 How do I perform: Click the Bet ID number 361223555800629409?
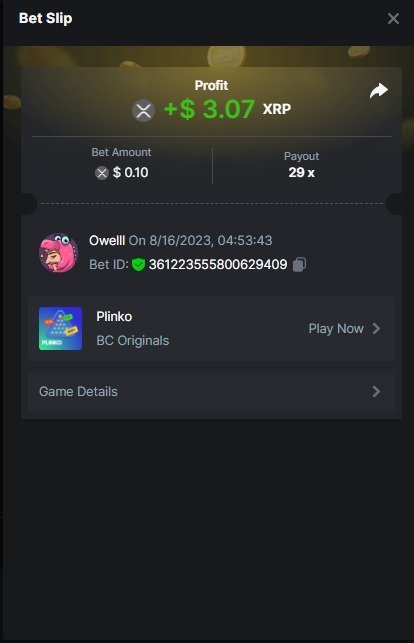coord(218,264)
